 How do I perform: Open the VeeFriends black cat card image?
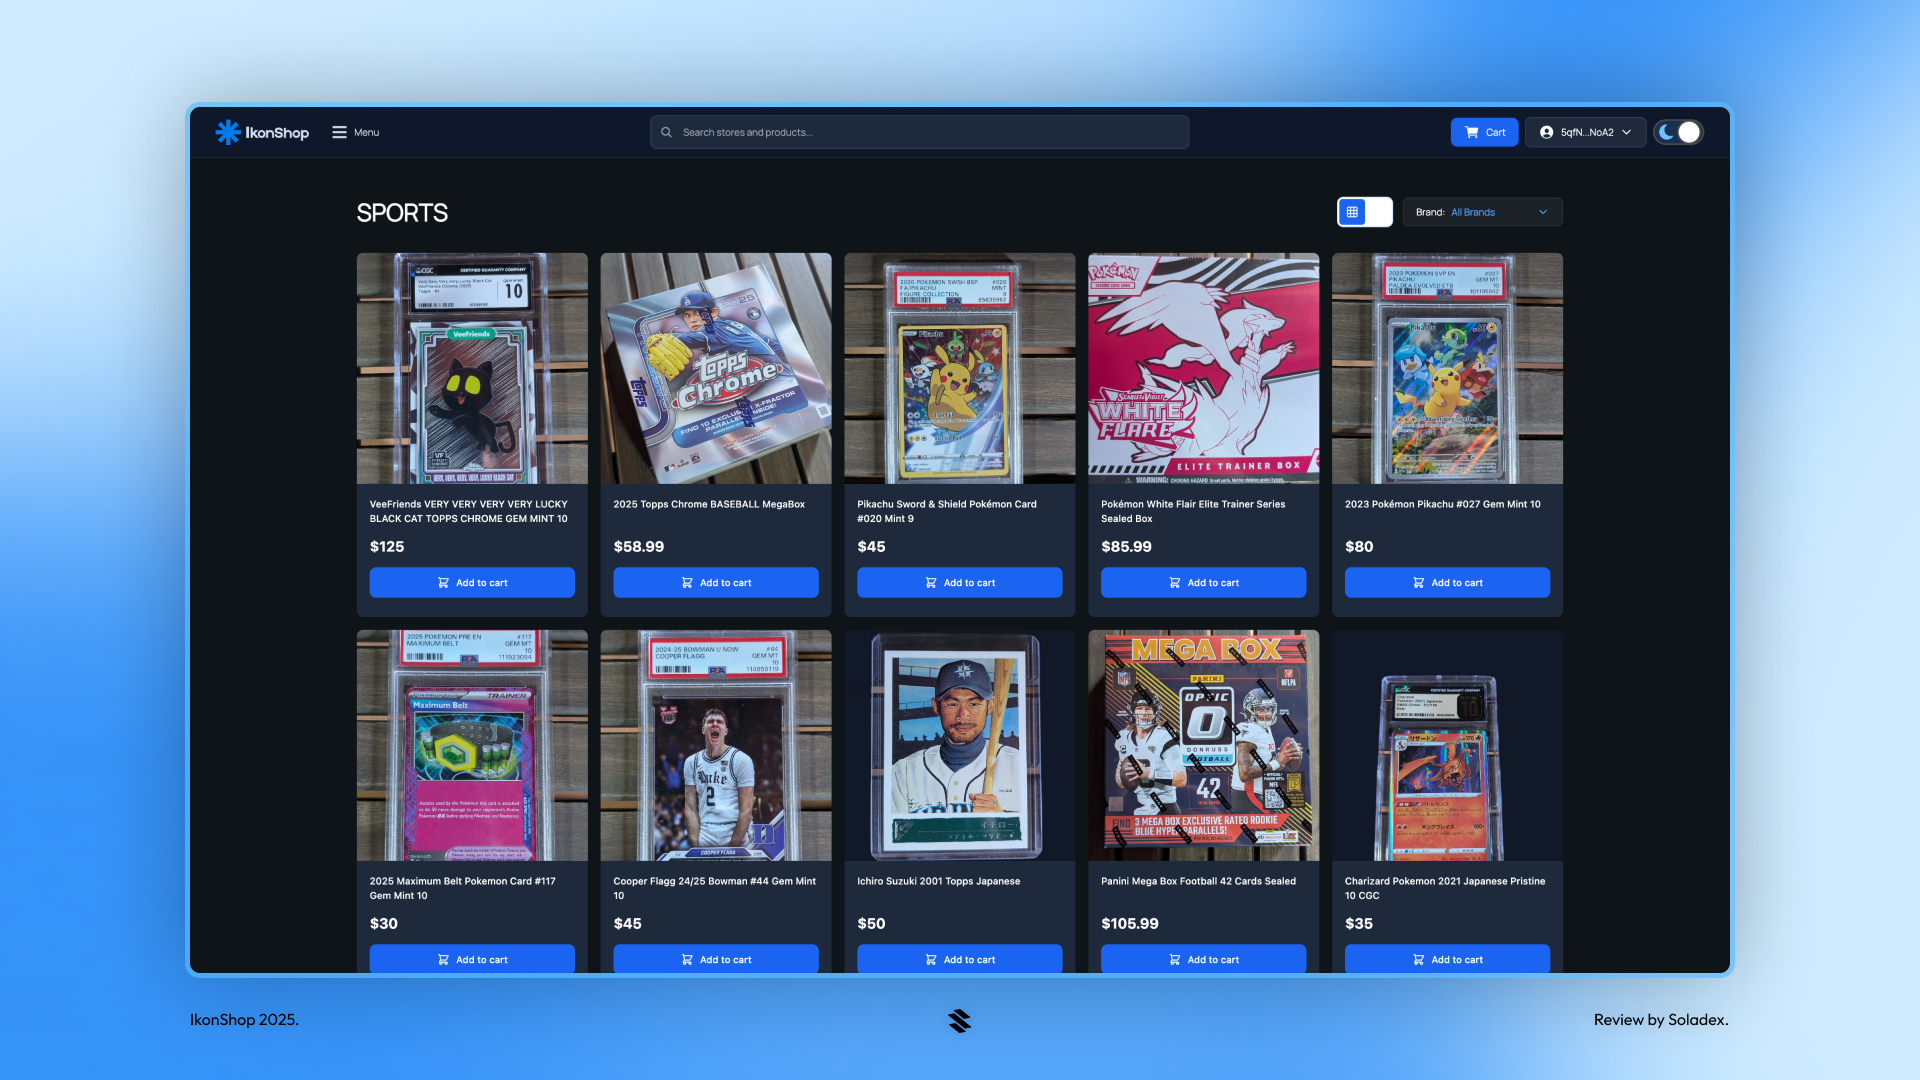tap(472, 368)
